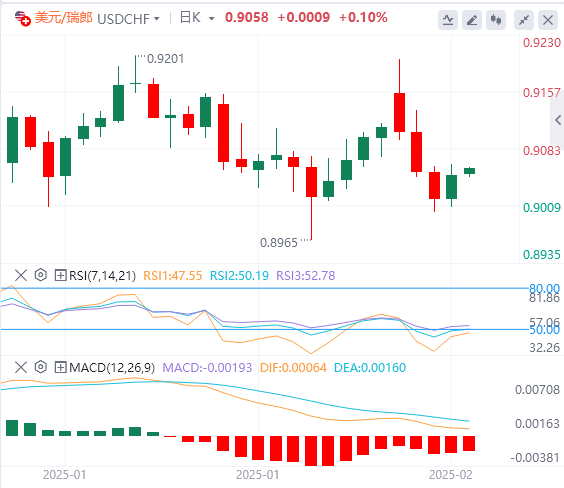Click the DEA:0.00160 value
Image resolution: width=564 pixels, height=488 pixels.
pos(370,368)
